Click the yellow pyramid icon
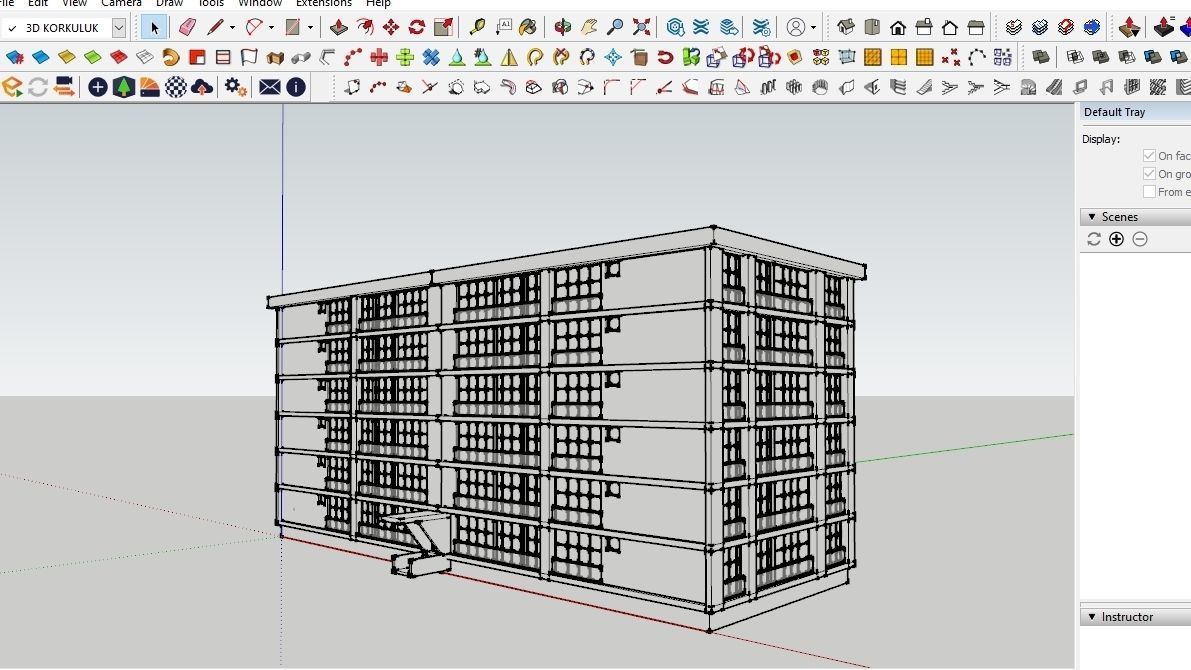This screenshot has width=1191, height=670. click(508, 58)
